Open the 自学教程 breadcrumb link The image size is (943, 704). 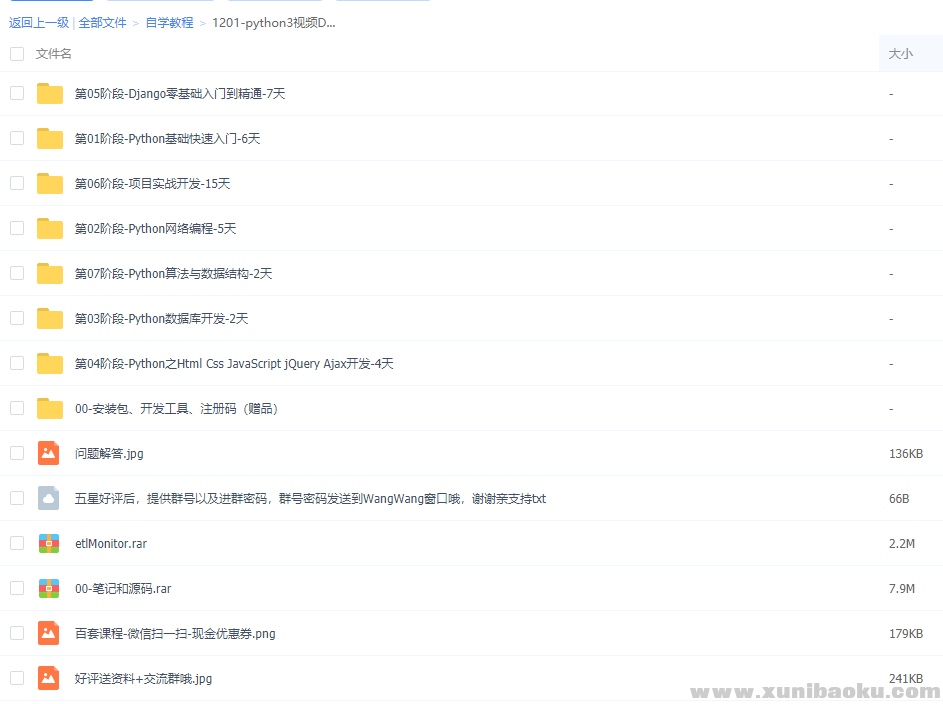pos(169,22)
